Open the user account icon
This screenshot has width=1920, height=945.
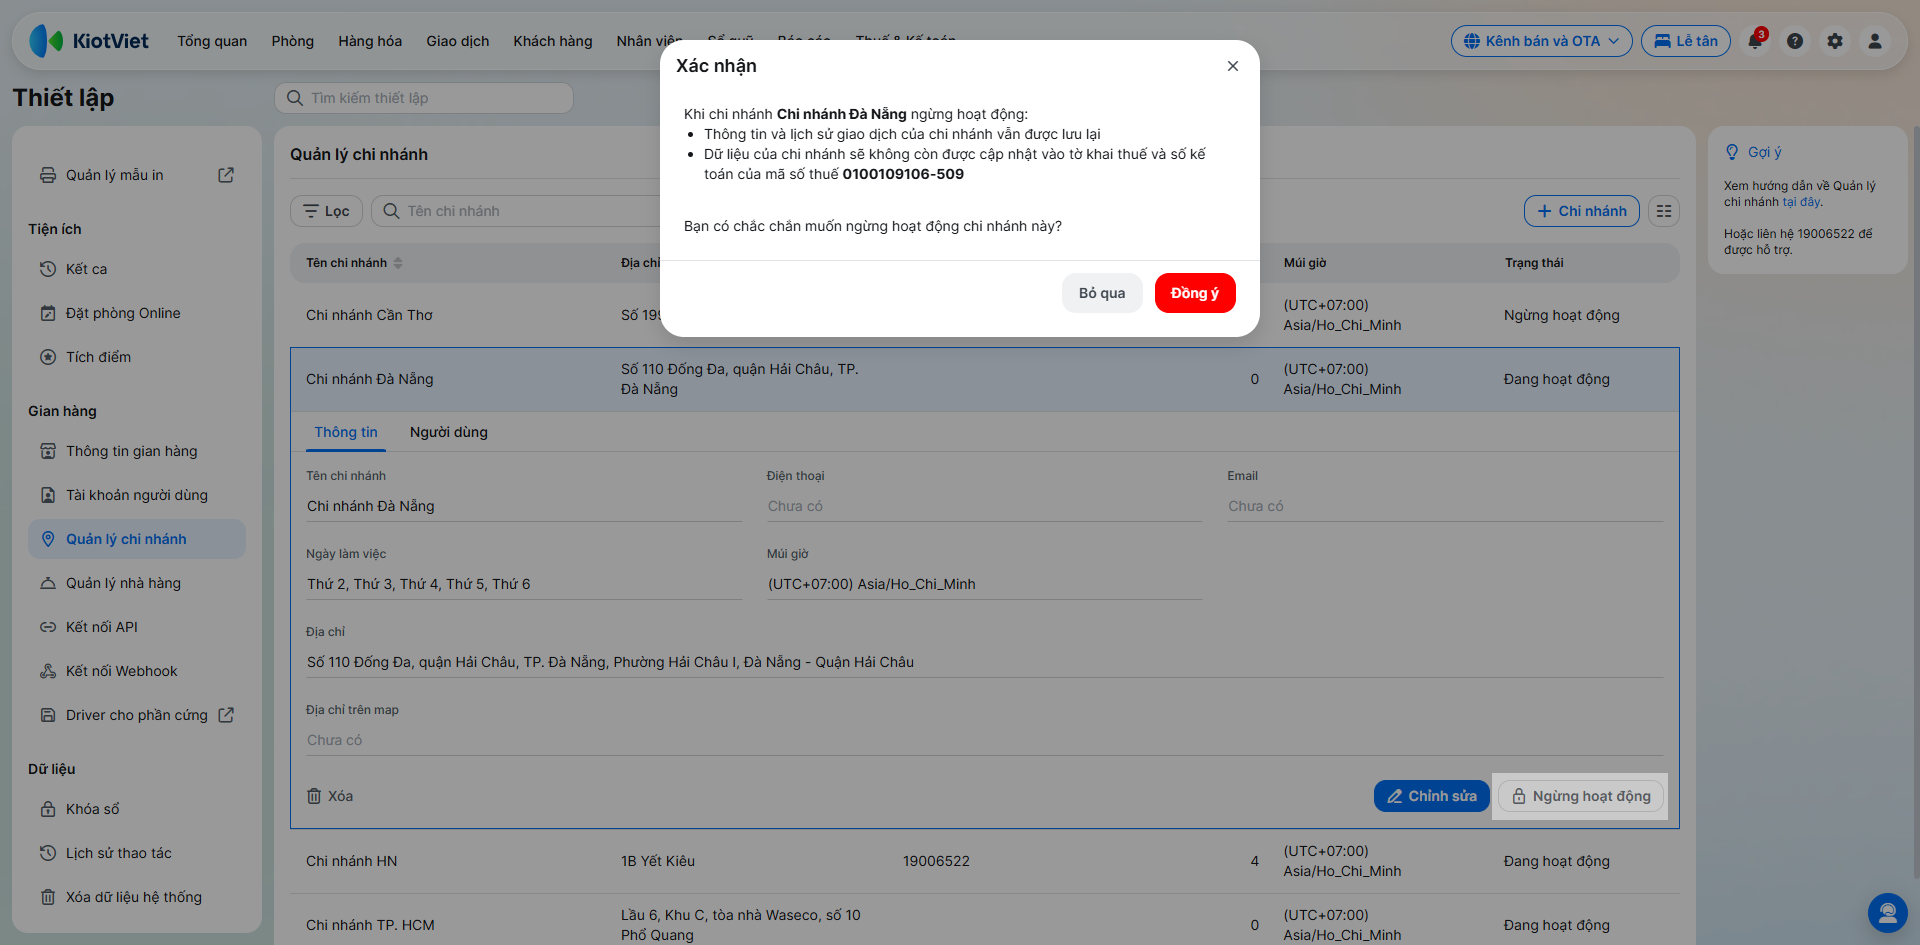[x=1875, y=41]
